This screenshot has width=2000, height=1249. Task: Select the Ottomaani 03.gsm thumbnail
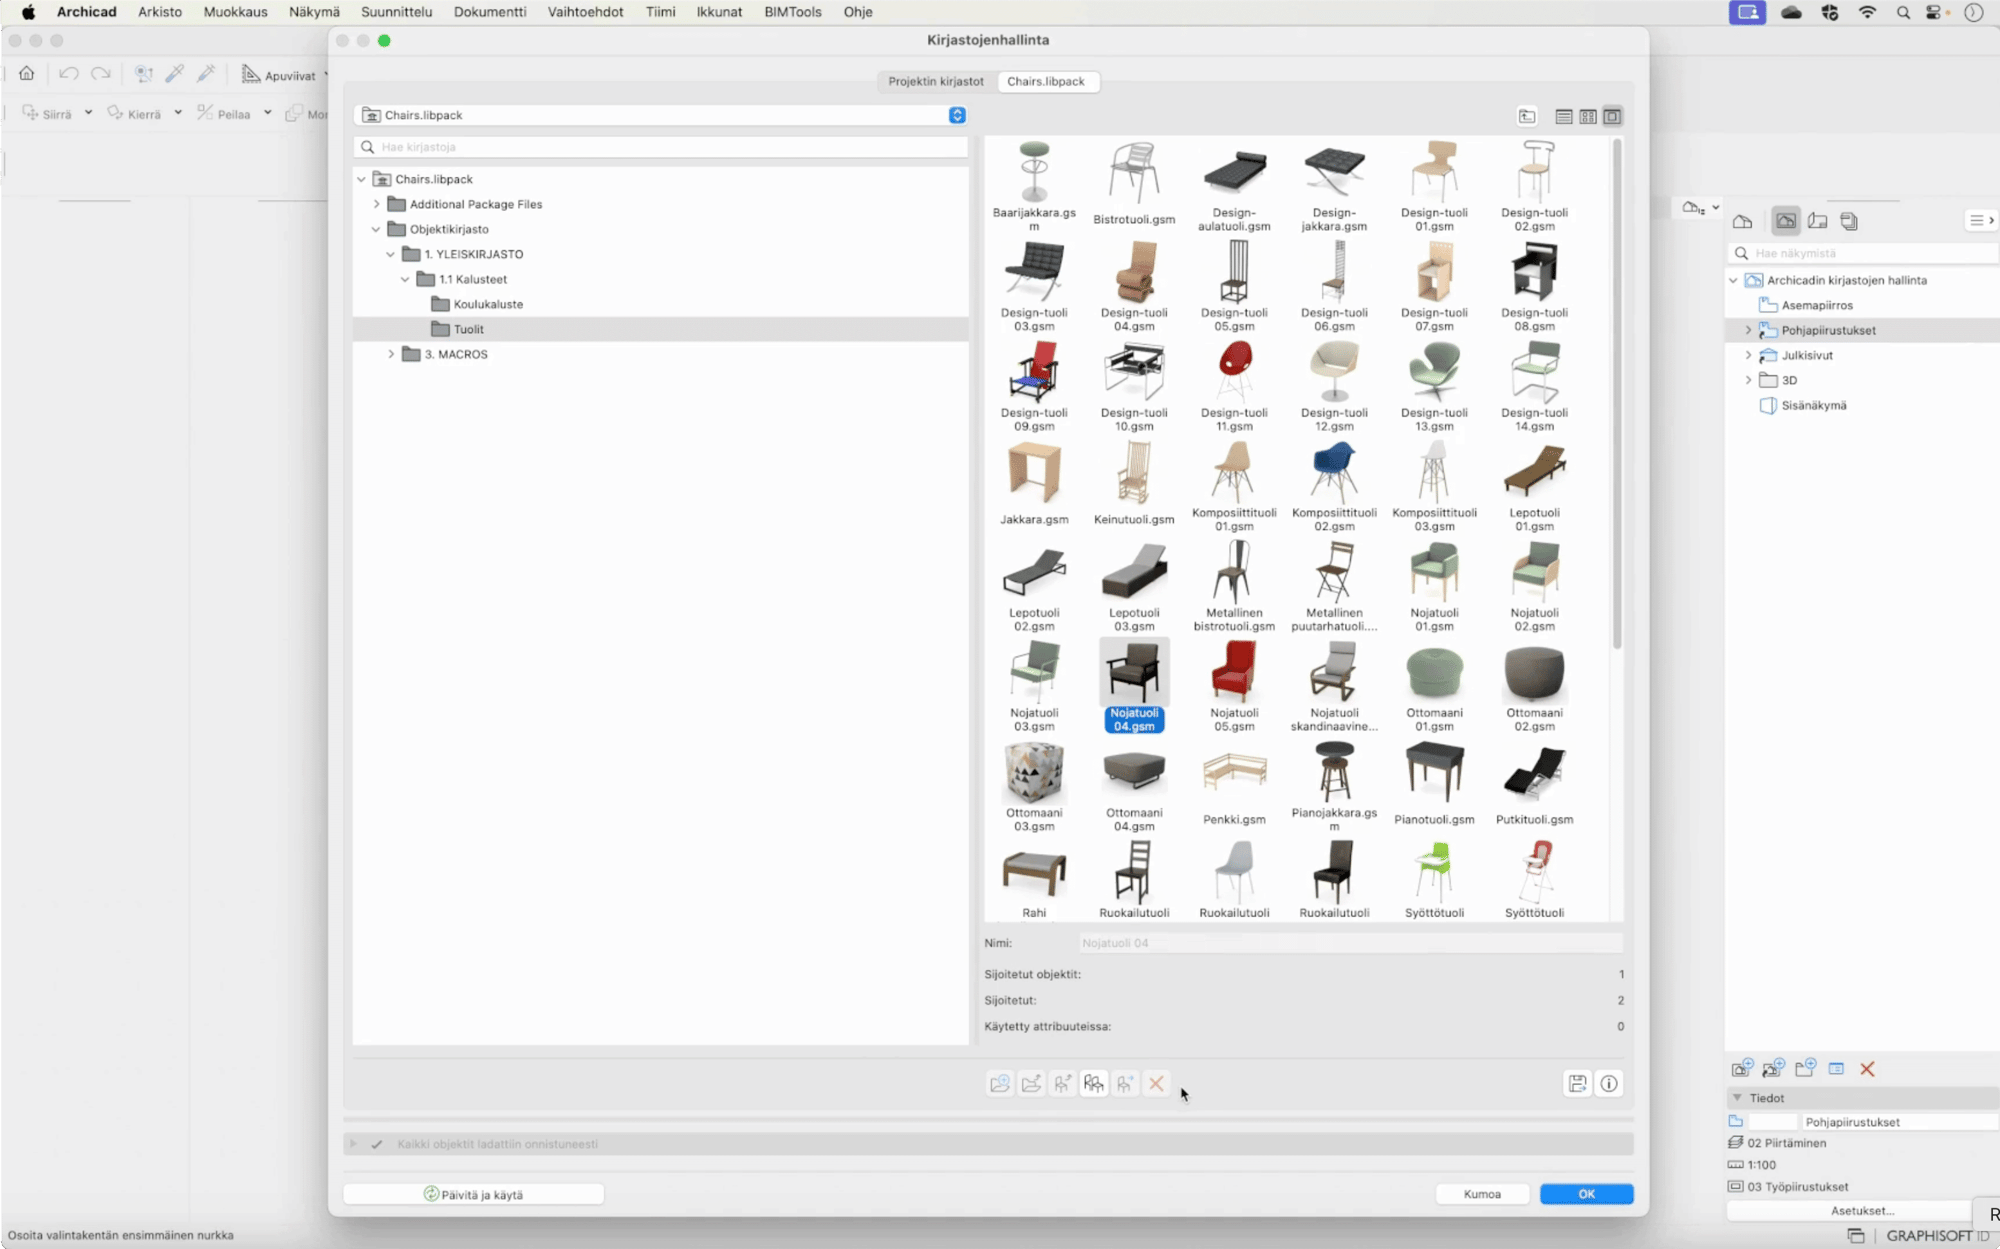click(x=1034, y=787)
